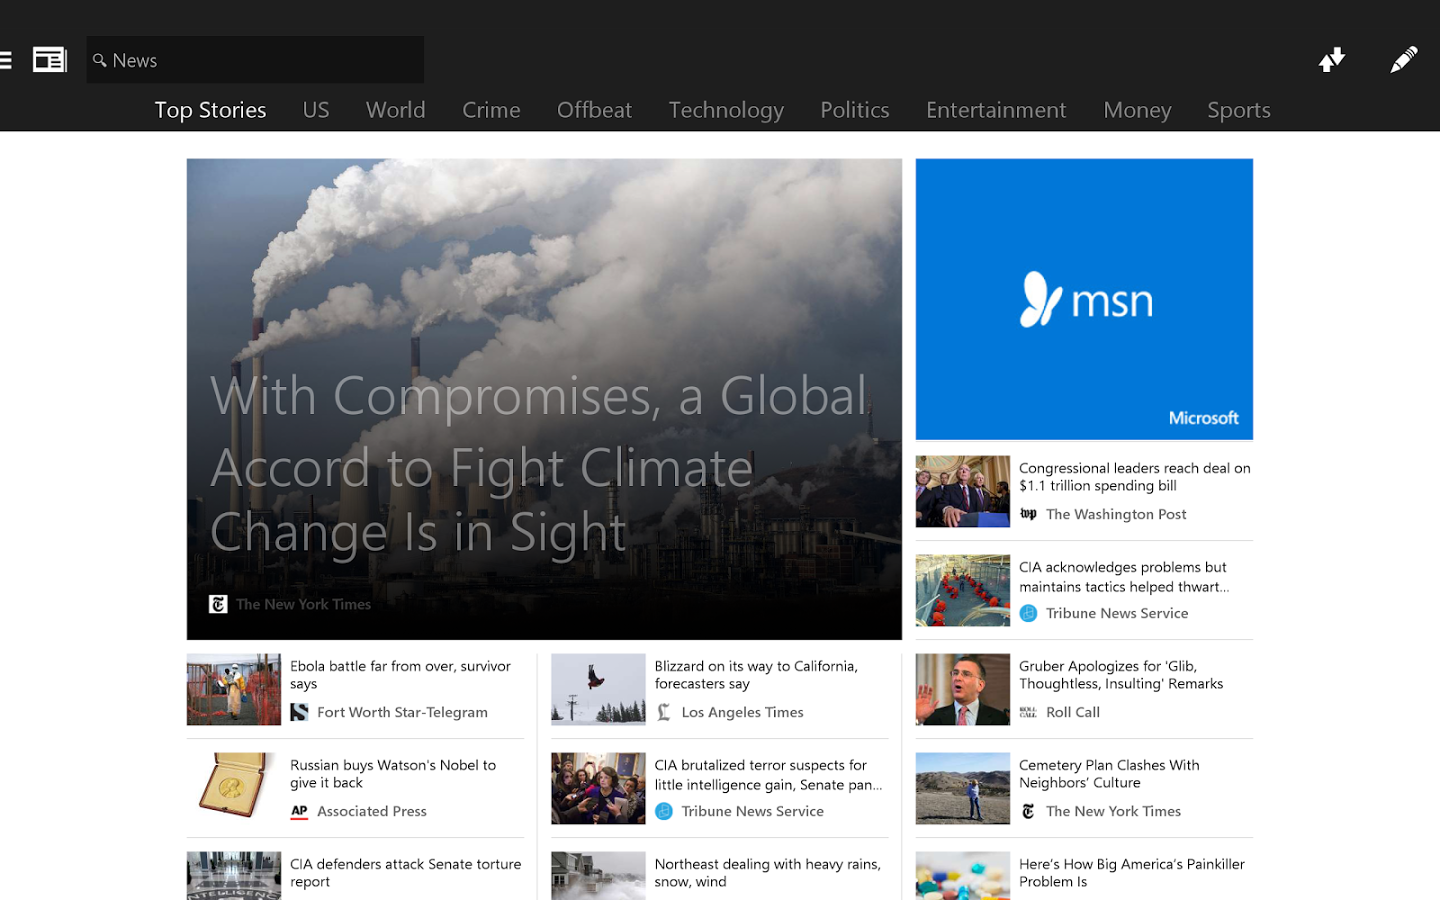
Task: Click the up-down arrows icon in header
Action: tap(1331, 61)
